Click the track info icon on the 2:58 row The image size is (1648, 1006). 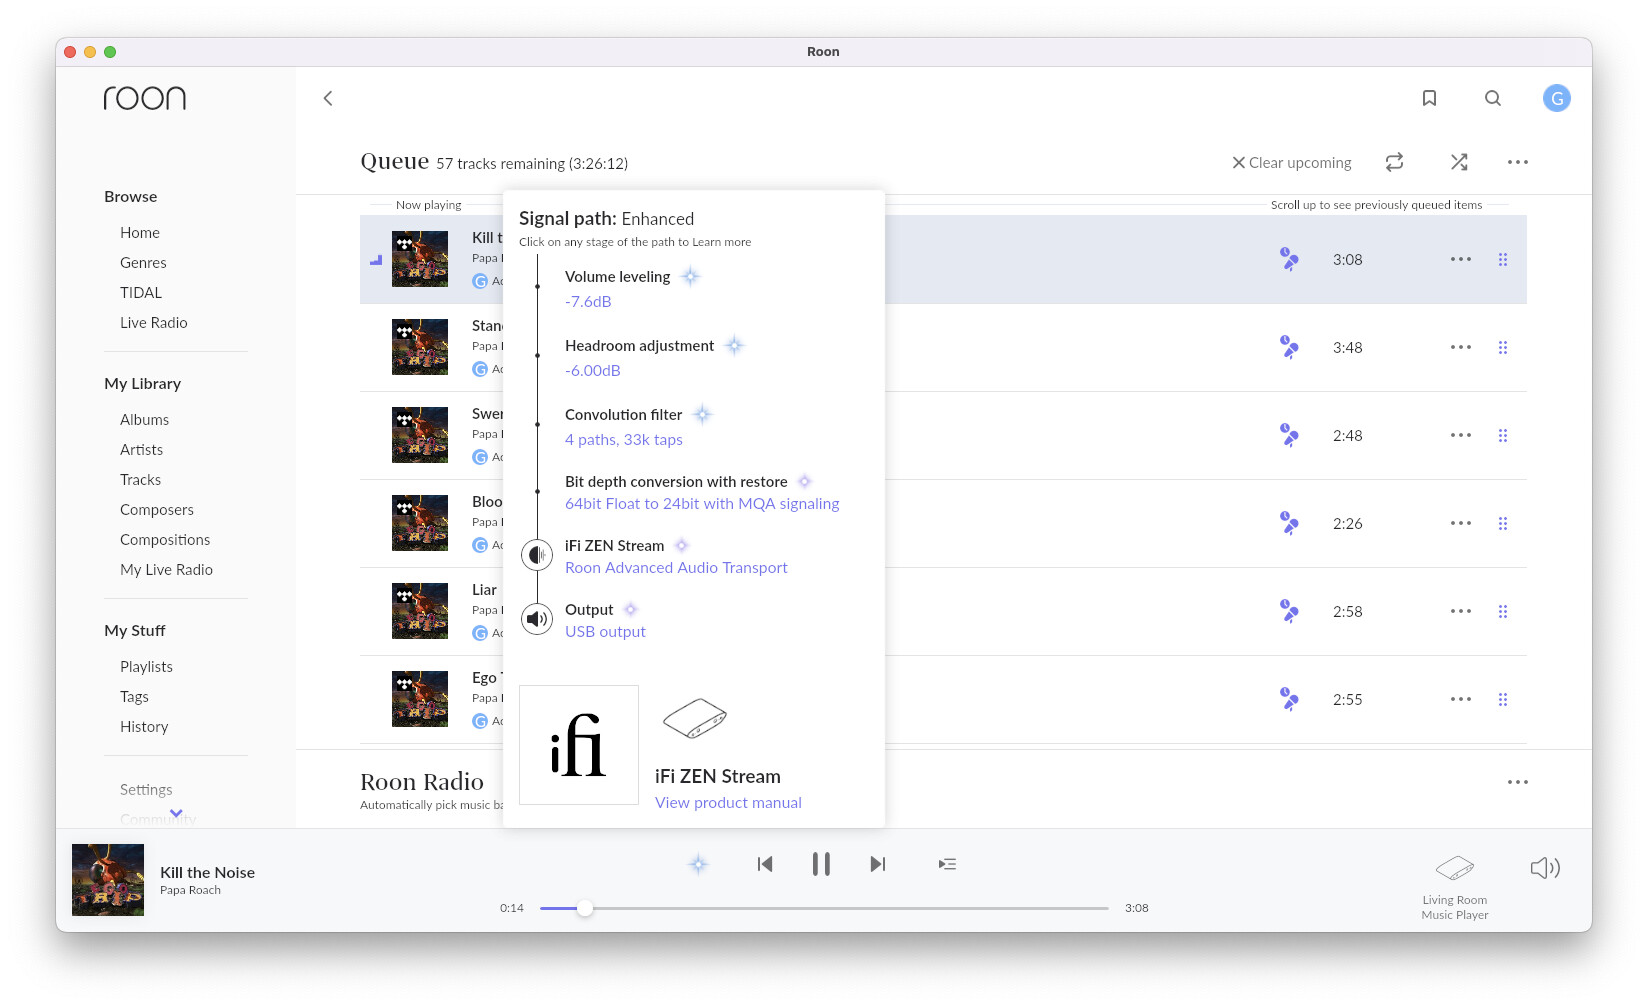tap(1289, 611)
